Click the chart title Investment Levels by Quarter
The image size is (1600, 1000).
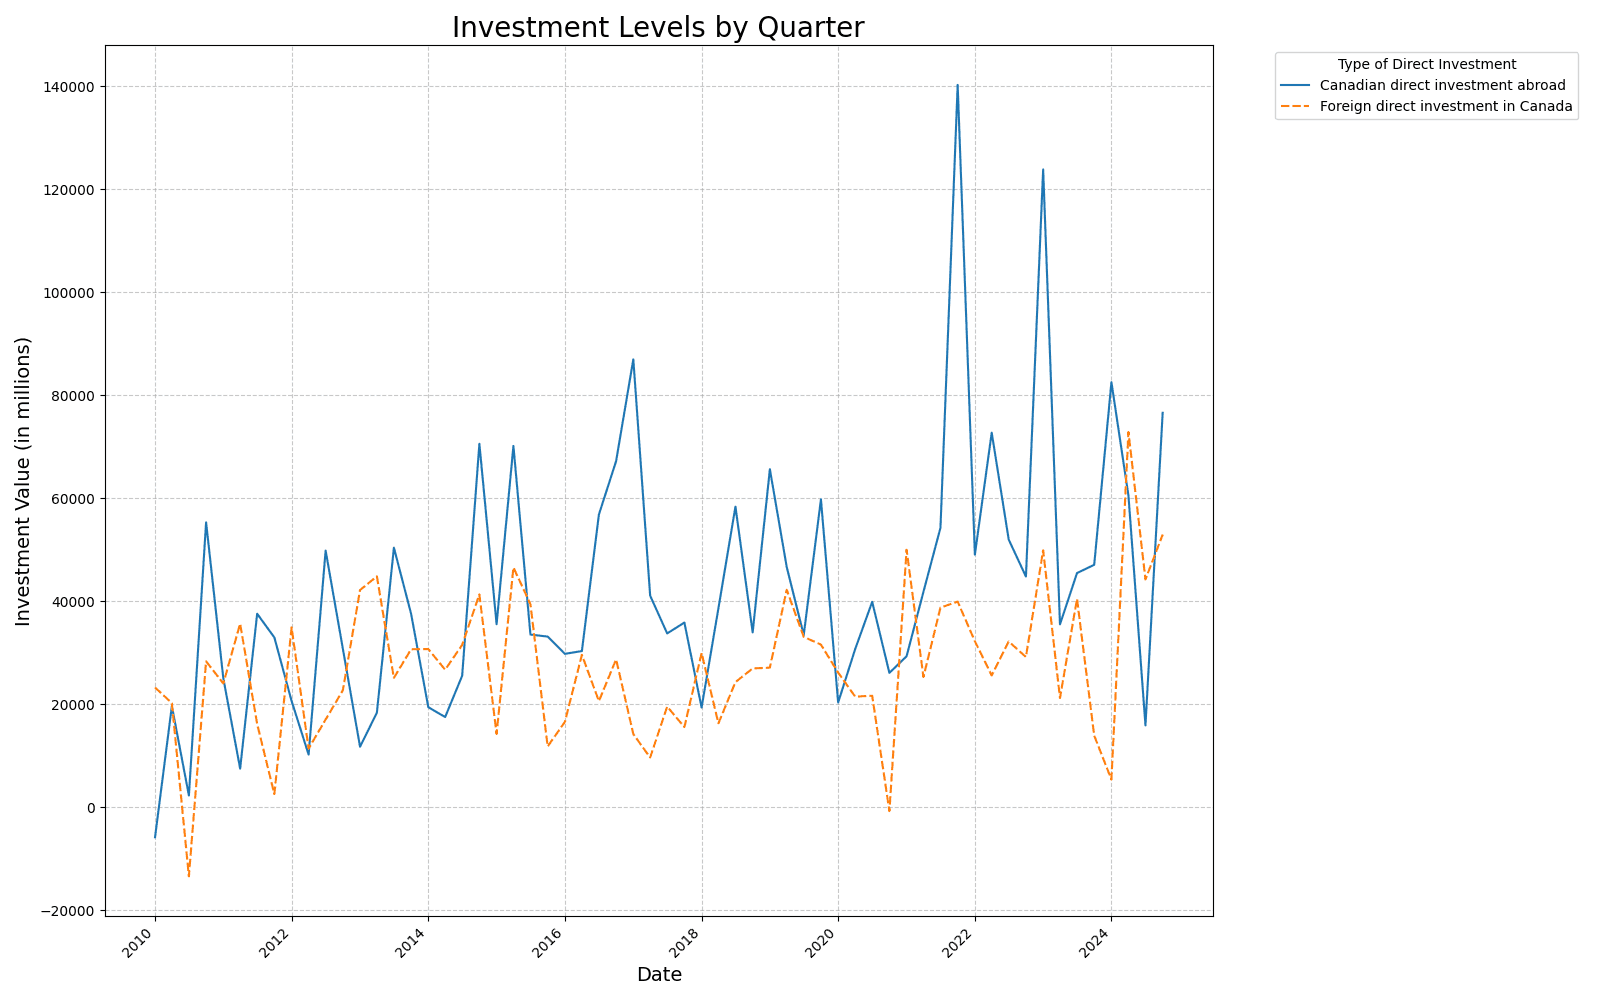click(x=657, y=28)
